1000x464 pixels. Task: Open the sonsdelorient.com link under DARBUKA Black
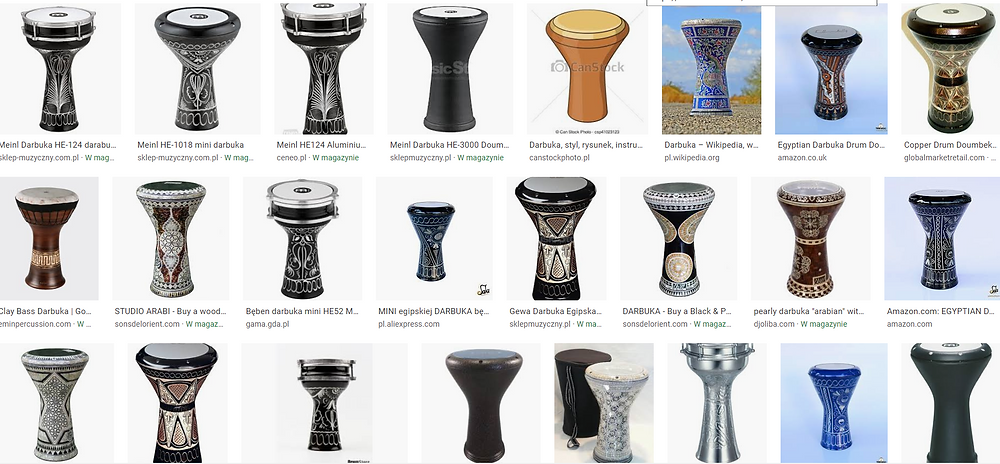[655, 324]
